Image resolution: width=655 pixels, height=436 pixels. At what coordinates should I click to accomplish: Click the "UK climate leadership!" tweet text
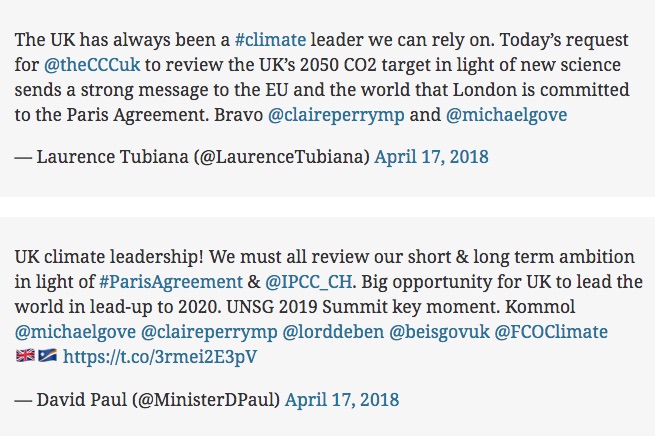click(x=328, y=307)
